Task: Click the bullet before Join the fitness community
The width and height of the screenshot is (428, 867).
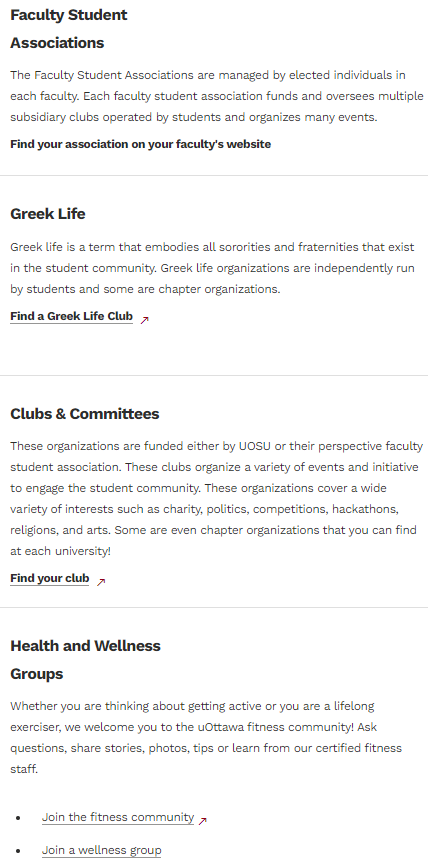Action: click(x=18, y=818)
